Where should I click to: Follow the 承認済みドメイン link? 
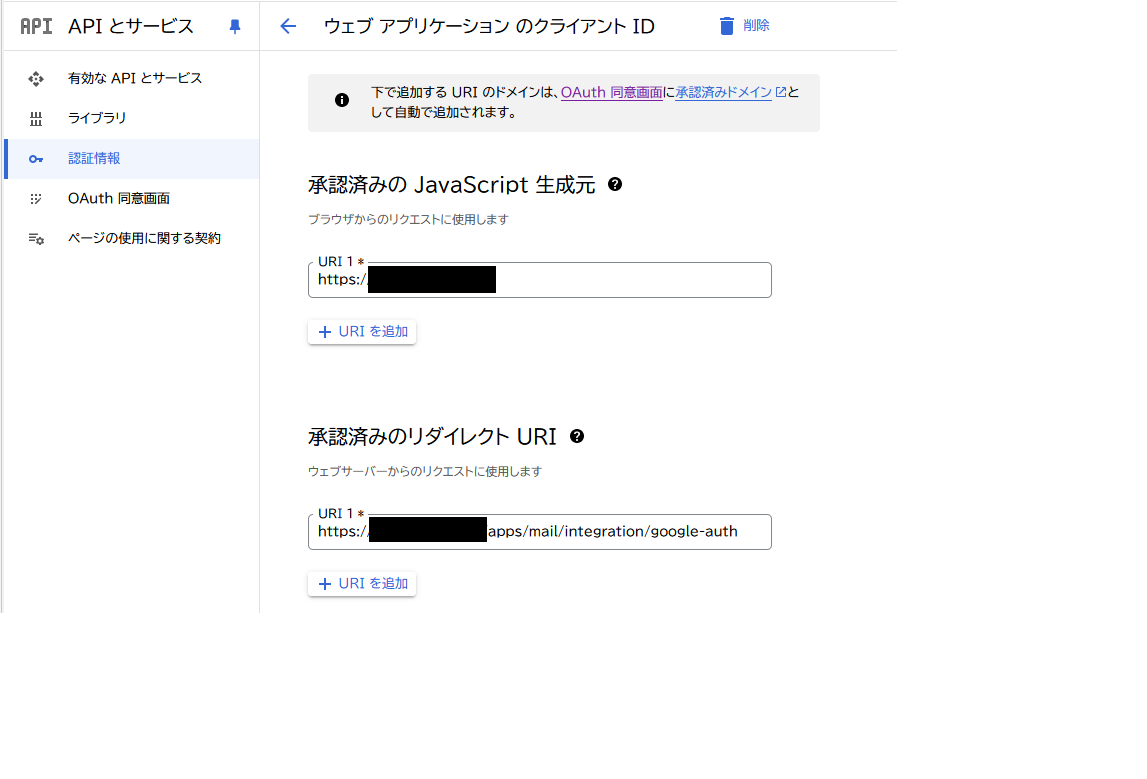[724, 92]
